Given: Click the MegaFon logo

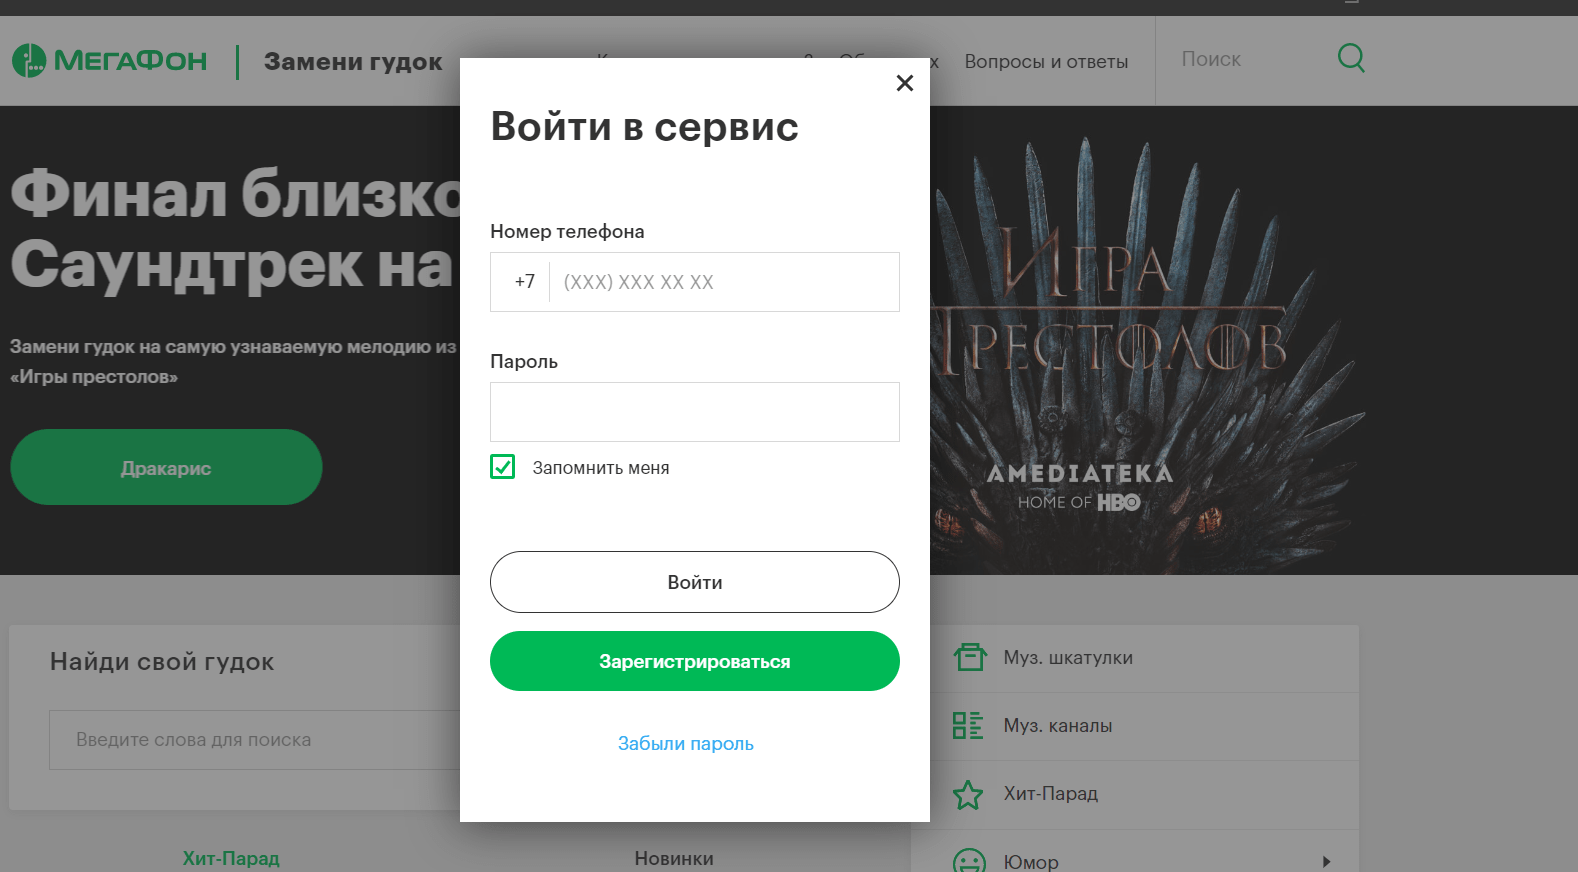Looking at the screenshot, I should [110, 61].
